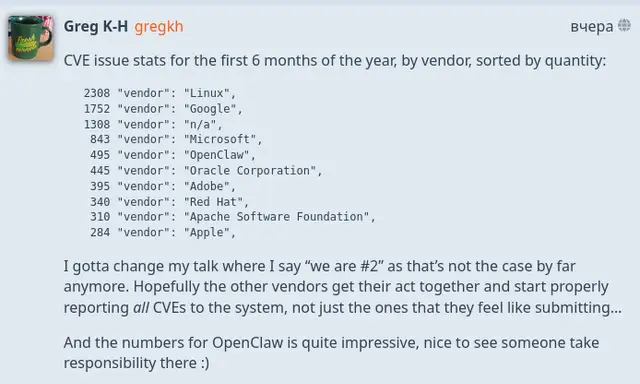
Task: Click the globe public visibility icon
Action: [624, 25]
